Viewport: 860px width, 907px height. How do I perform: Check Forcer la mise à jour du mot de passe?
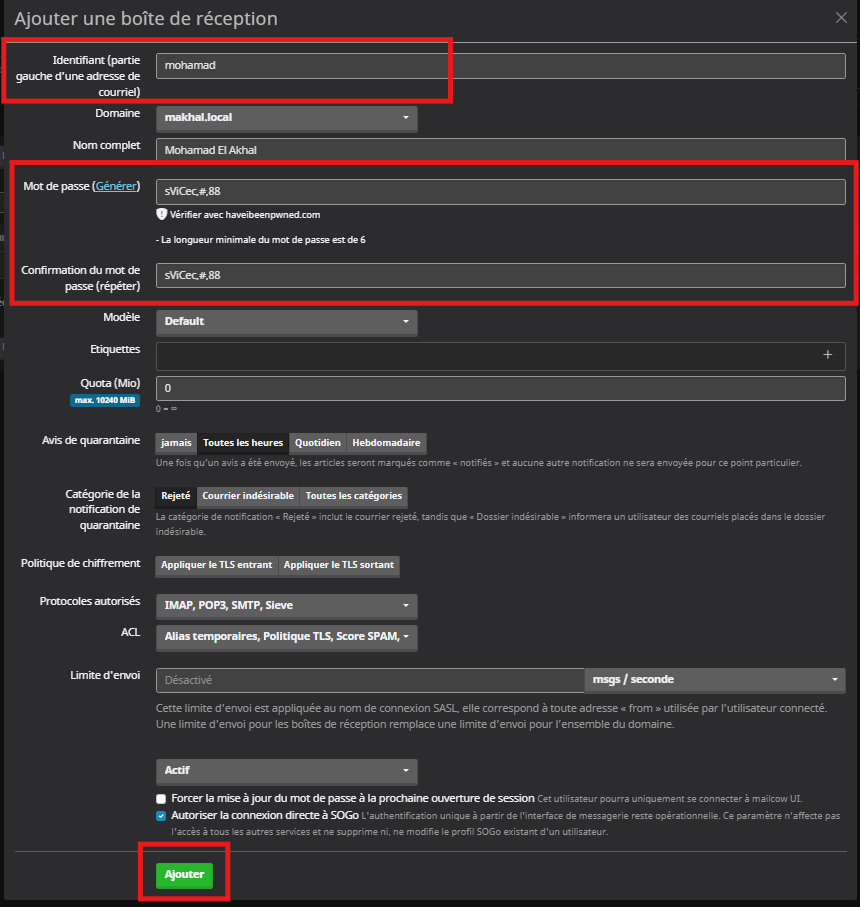point(161,799)
